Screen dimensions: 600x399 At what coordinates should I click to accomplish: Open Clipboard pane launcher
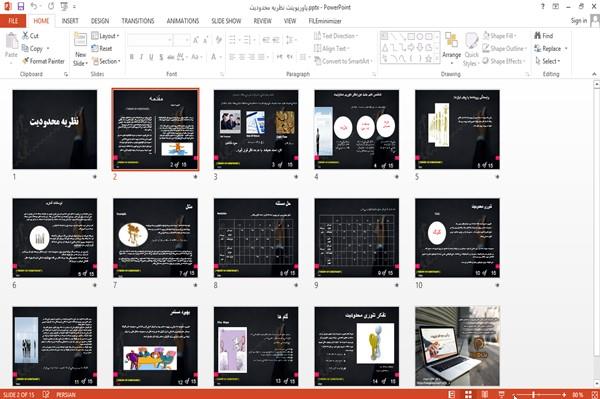66,74
